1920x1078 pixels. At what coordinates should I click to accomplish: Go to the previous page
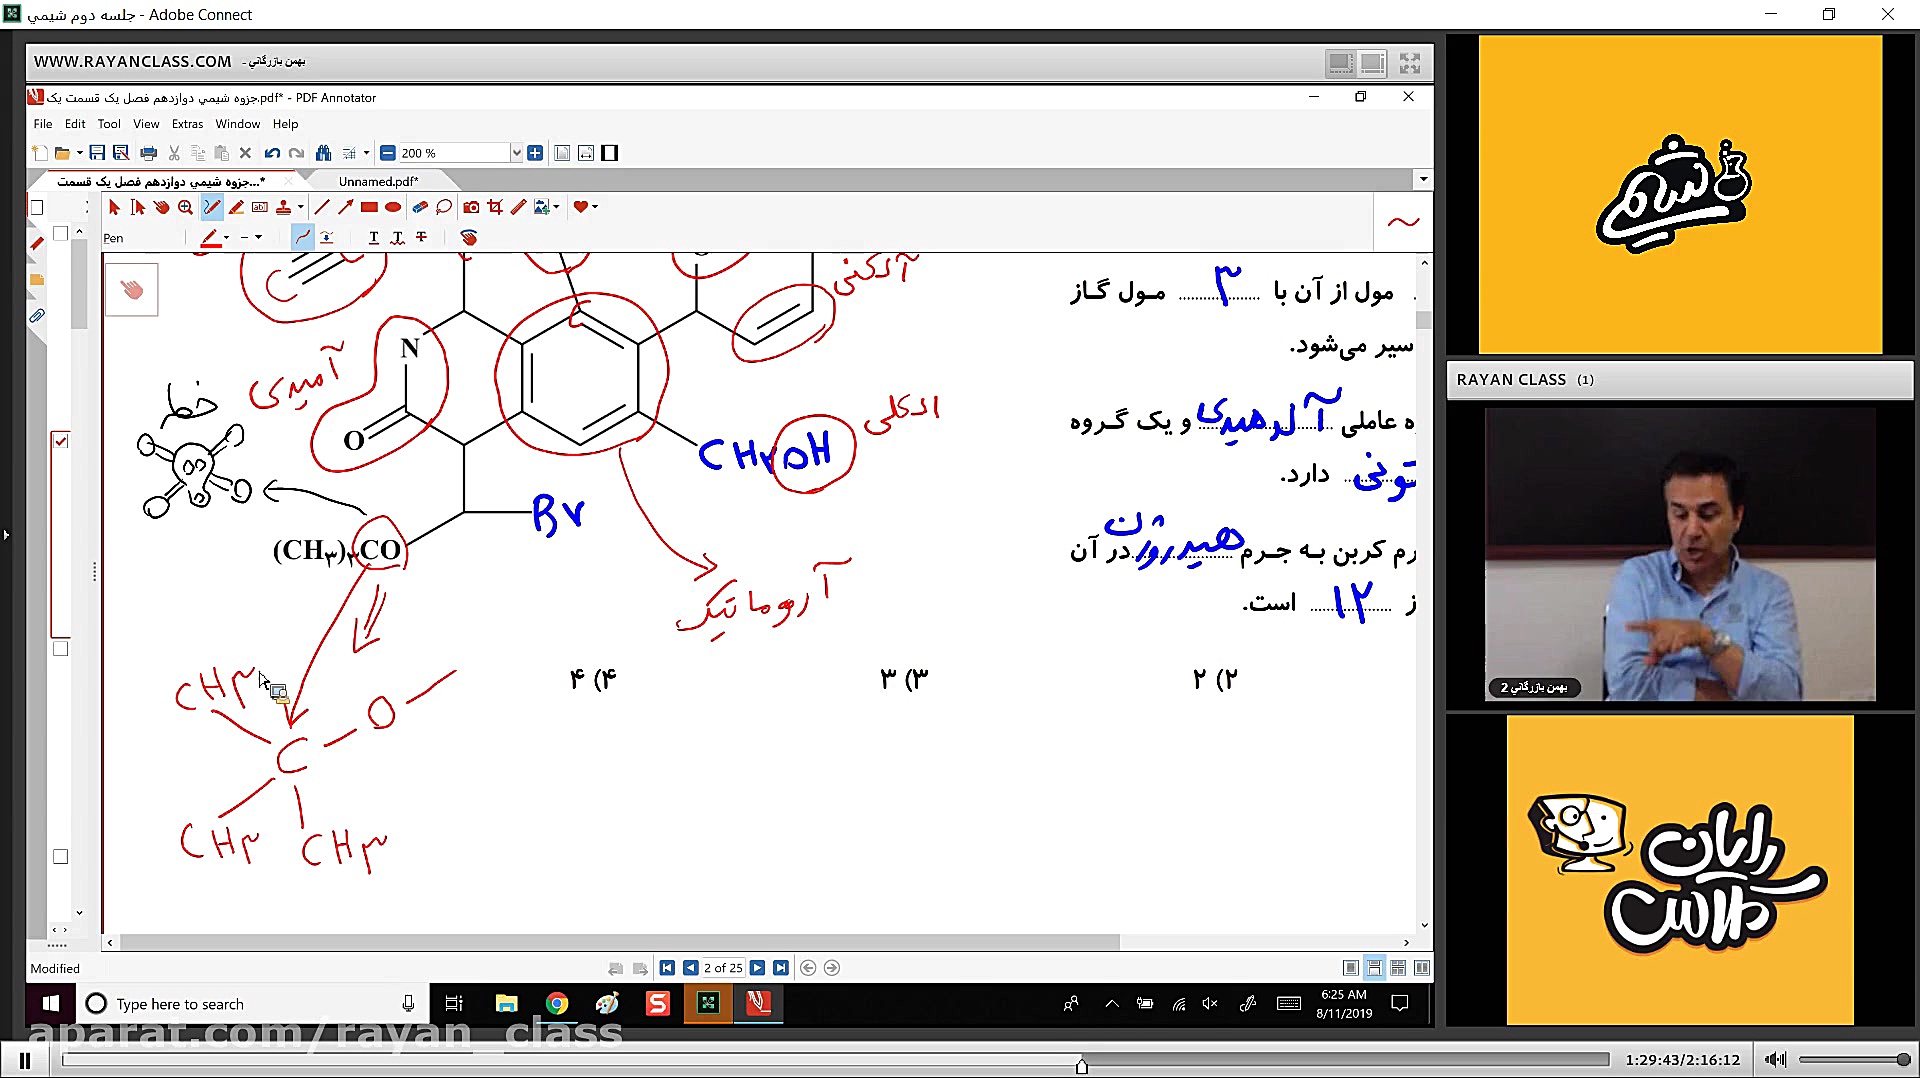pyautogui.click(x=690, y=968)
